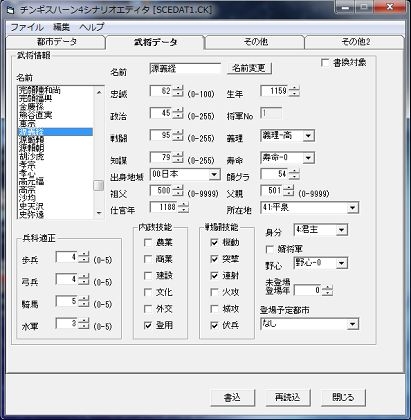Uncheck the 機動 battle skill
The image size is (411, 420).
215,243
